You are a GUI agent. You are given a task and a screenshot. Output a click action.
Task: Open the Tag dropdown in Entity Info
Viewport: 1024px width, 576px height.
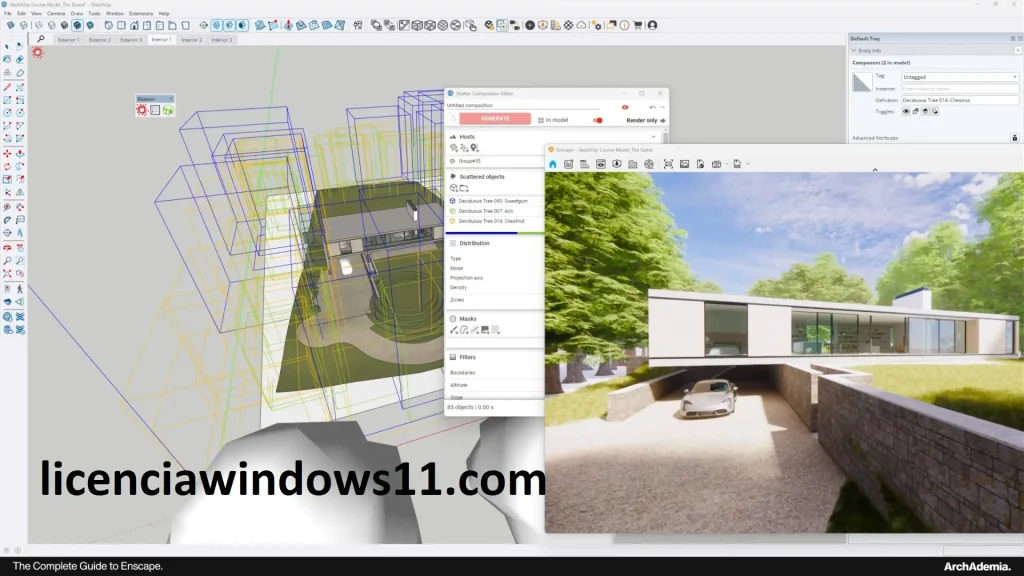[x=959, y=77]
